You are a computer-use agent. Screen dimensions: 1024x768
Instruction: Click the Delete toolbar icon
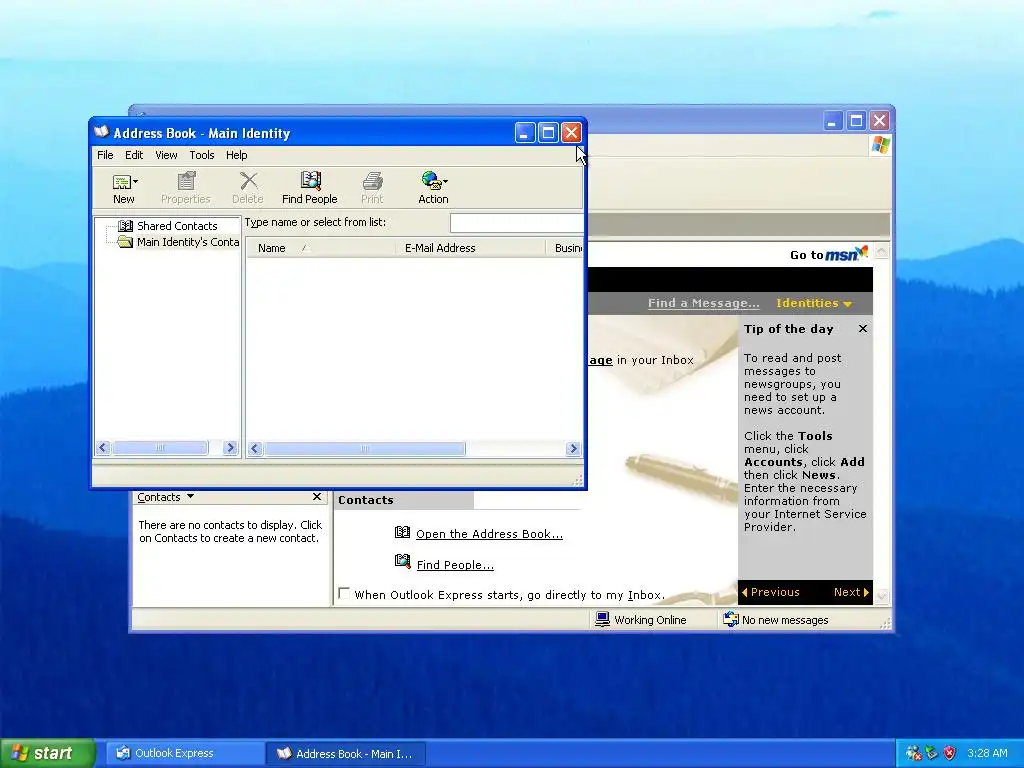(248, 181)
